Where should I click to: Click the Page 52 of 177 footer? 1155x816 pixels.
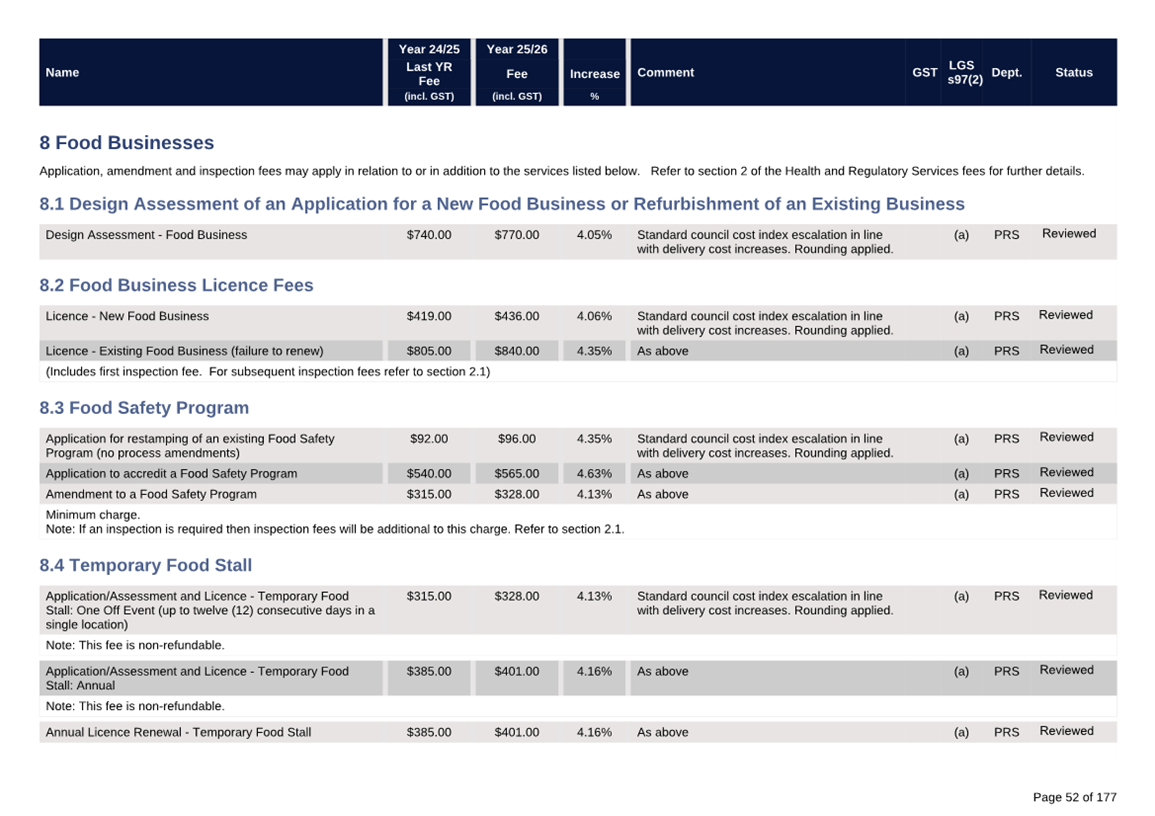[x=1073, y=797]
